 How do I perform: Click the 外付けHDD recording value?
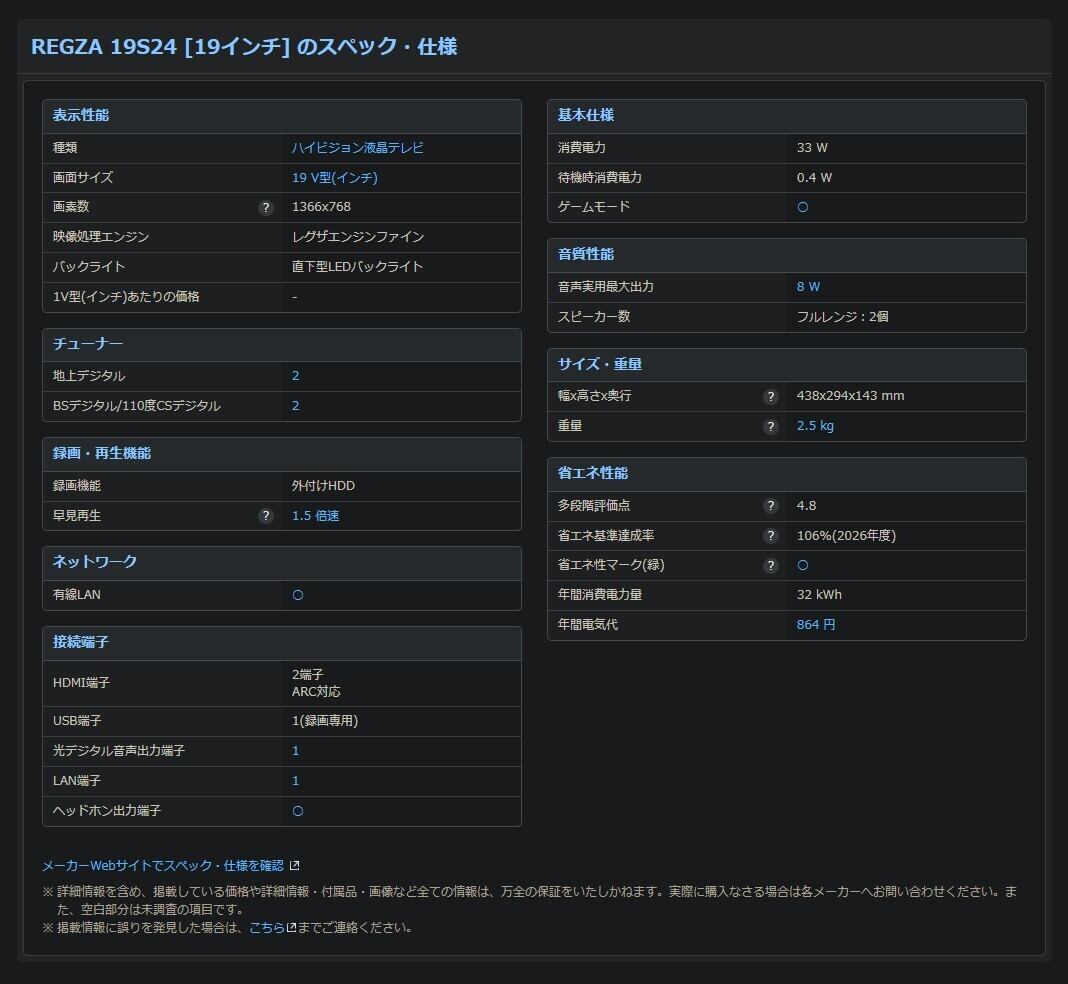(323, 486)
